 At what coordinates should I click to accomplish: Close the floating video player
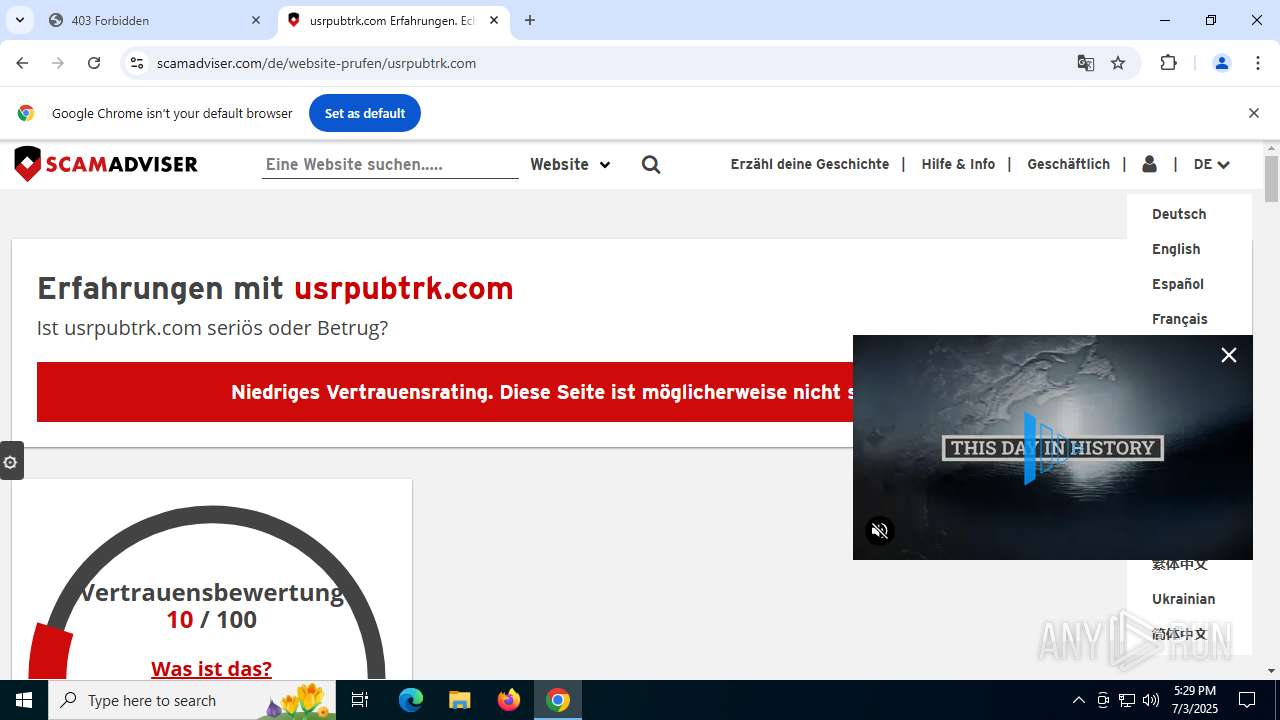tap(1229, 355)
